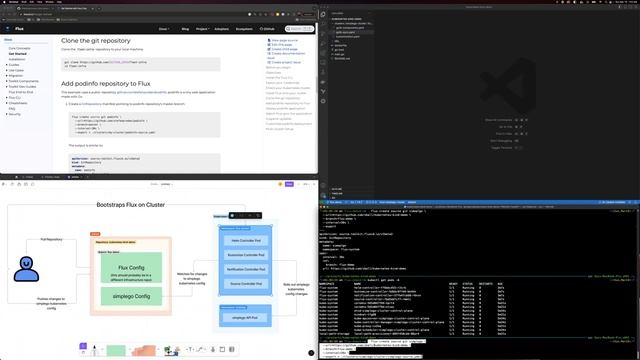Open the GitHub link in the Flux navbar
The image size is (640, 360).
267,29
